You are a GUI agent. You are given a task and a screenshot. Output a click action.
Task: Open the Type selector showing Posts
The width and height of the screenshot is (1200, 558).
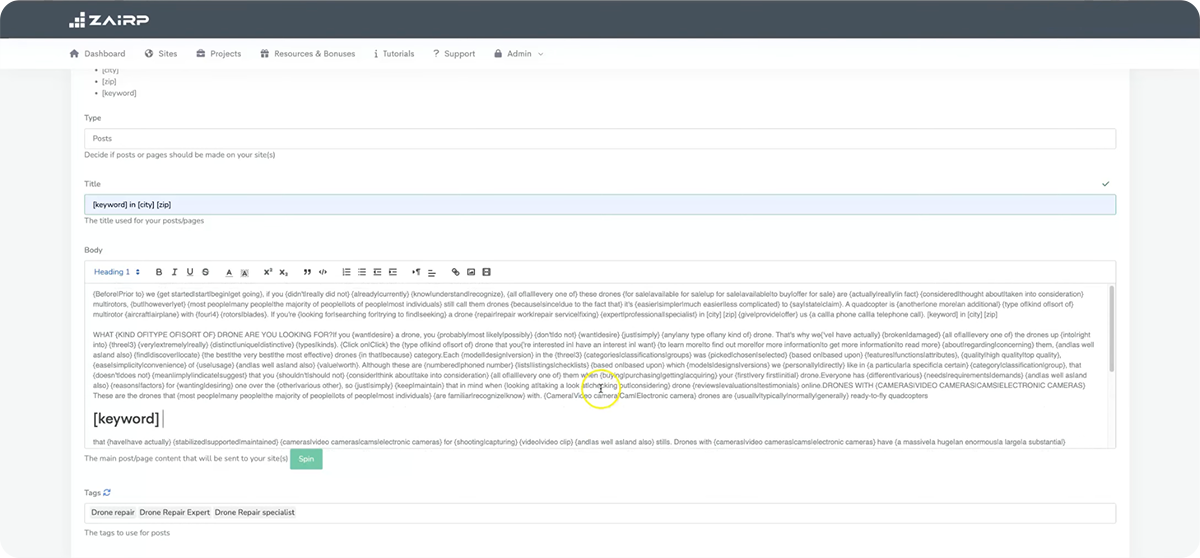pyautogui.click(x=600, y=139)
